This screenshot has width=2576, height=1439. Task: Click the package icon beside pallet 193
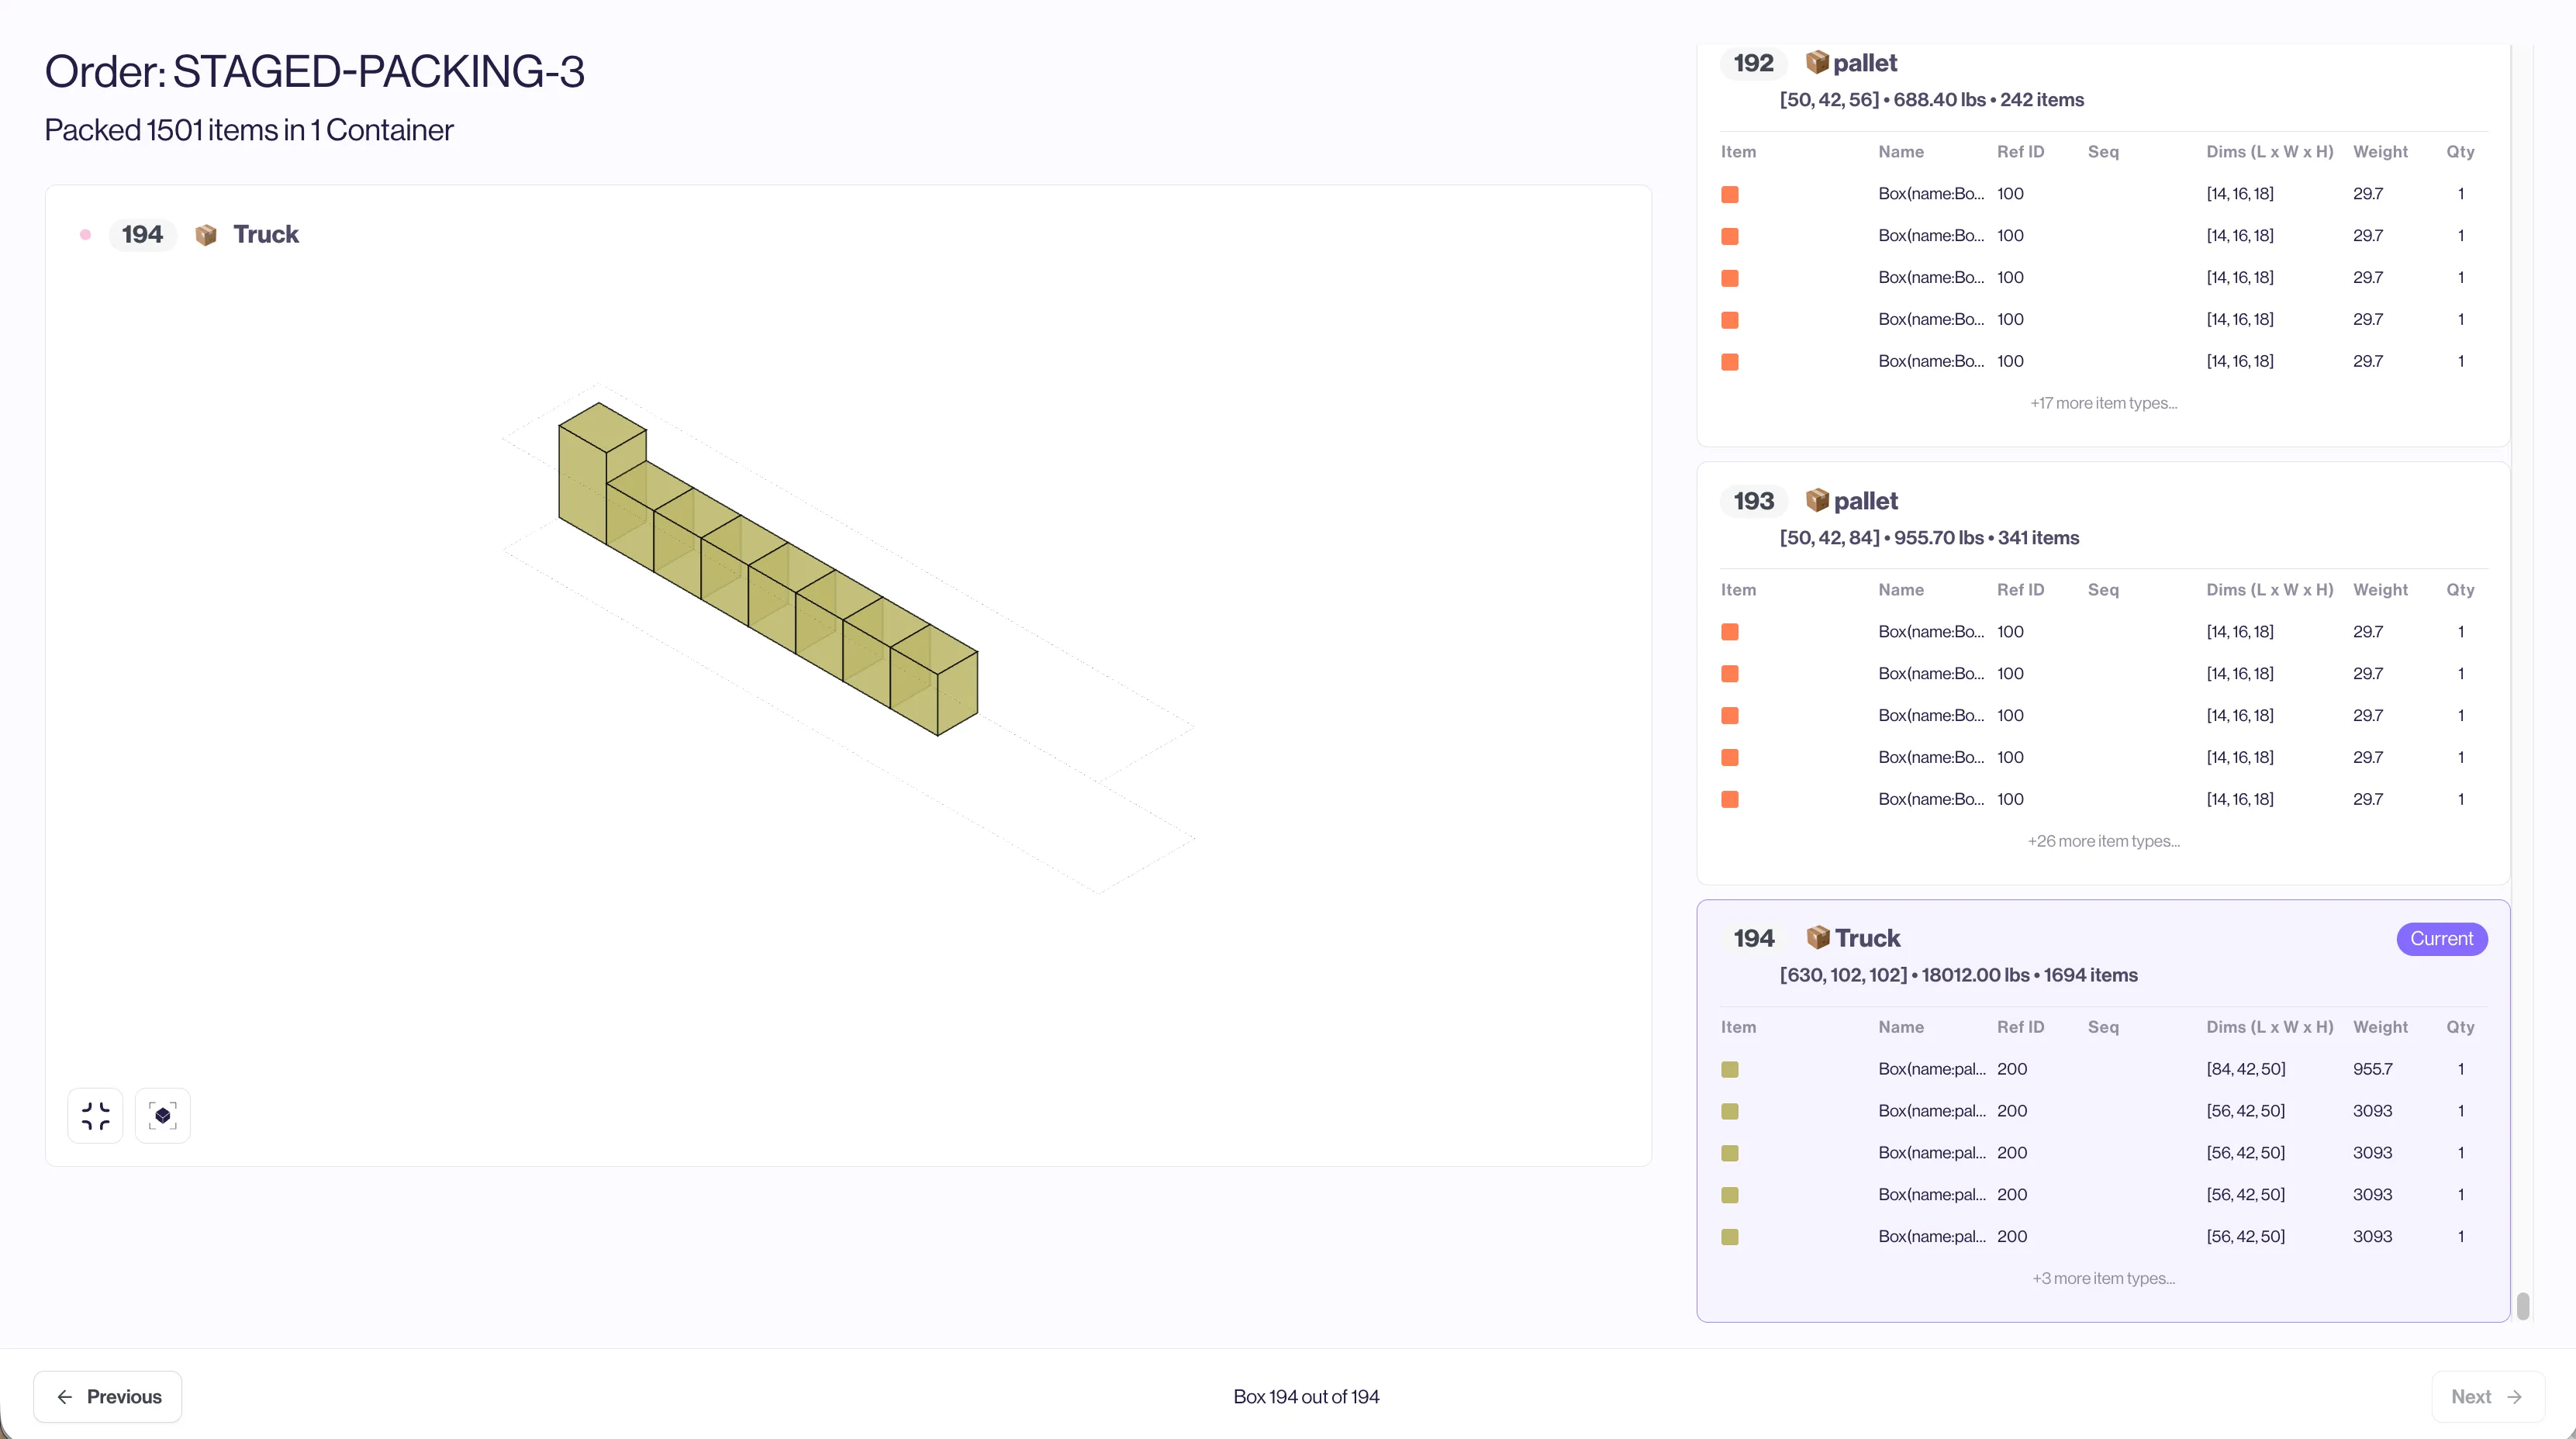[x=1817, y=500]
